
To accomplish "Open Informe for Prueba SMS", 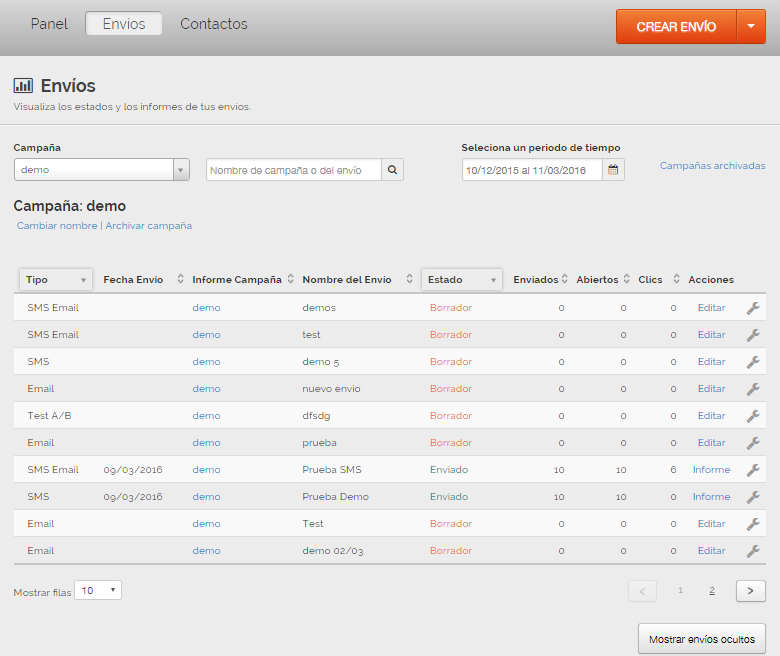I will [x=711, y=469].
